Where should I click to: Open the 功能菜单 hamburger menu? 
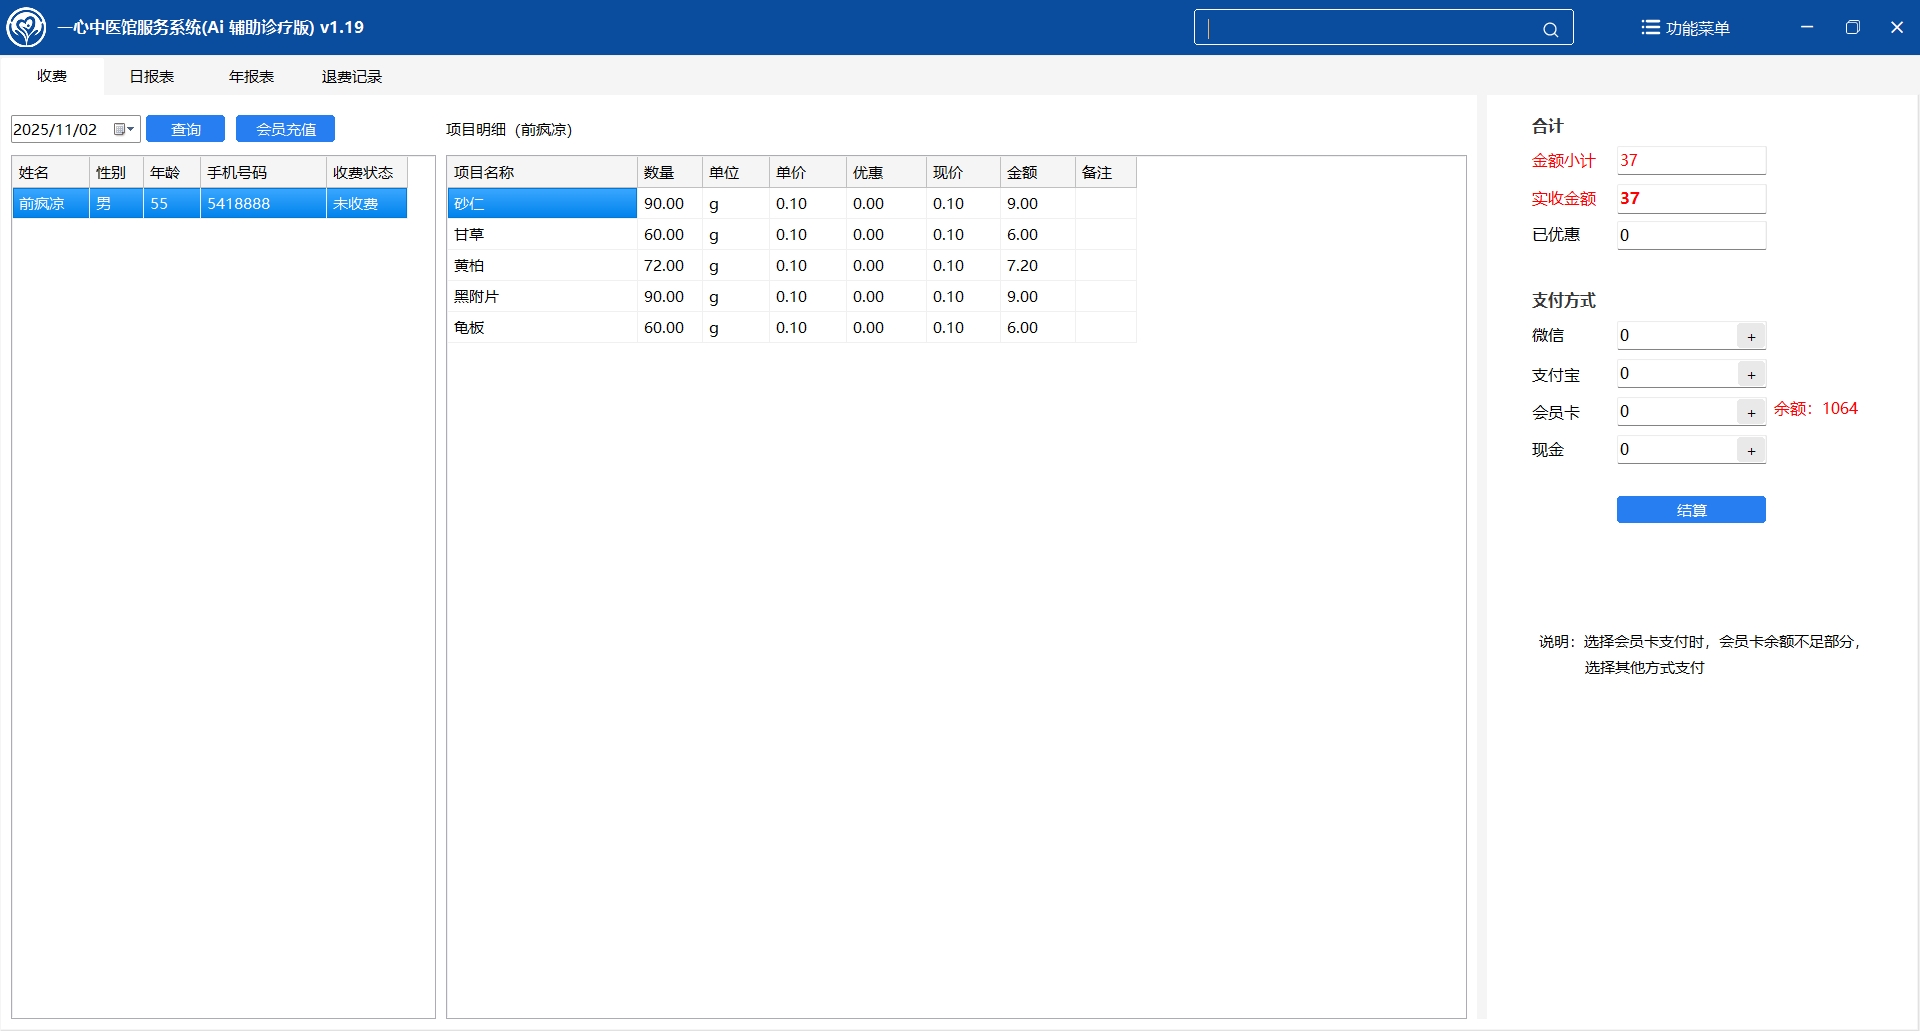click(x=1685, y=28)
